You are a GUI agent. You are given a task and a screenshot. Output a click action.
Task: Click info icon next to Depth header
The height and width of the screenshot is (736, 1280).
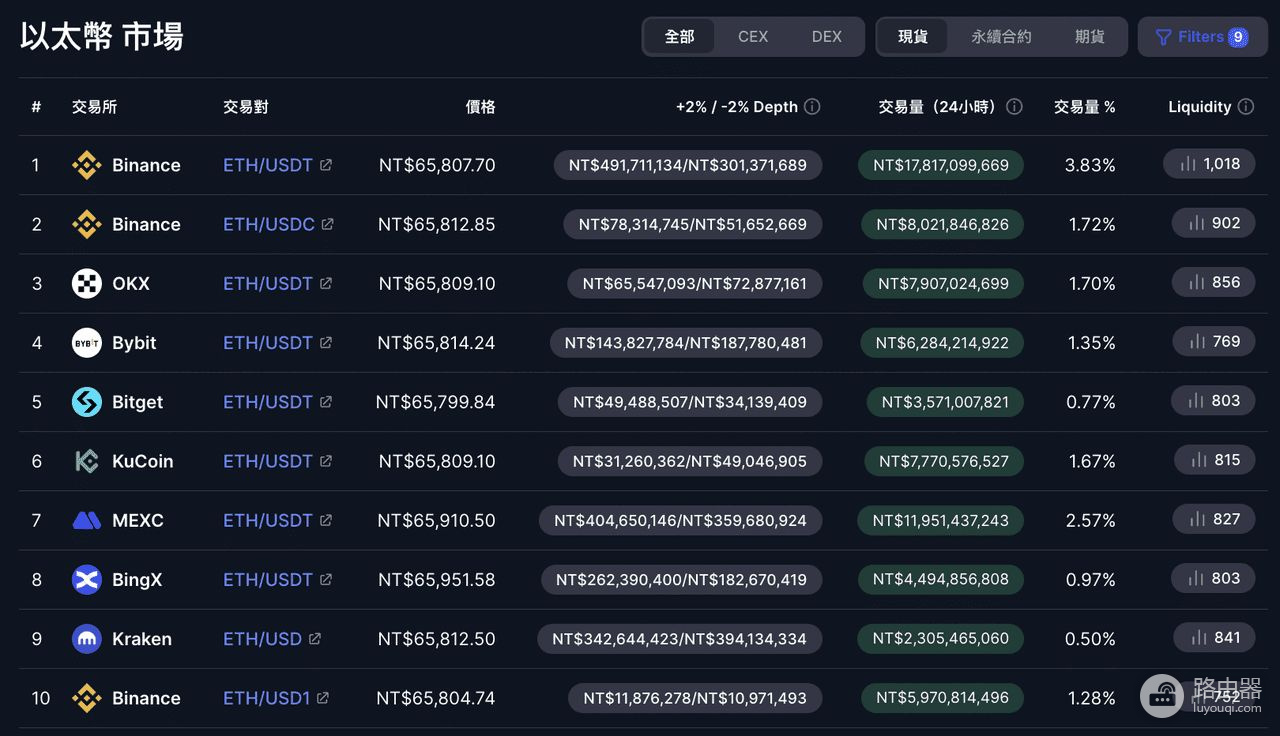(x=813, y=107)
